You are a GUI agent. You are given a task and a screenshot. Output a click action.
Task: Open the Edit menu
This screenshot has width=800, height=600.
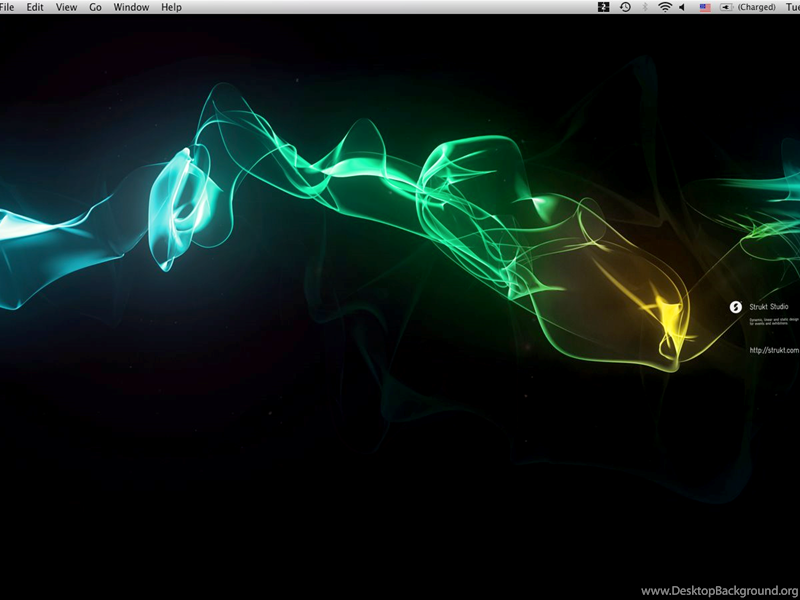tap(35, 7)
